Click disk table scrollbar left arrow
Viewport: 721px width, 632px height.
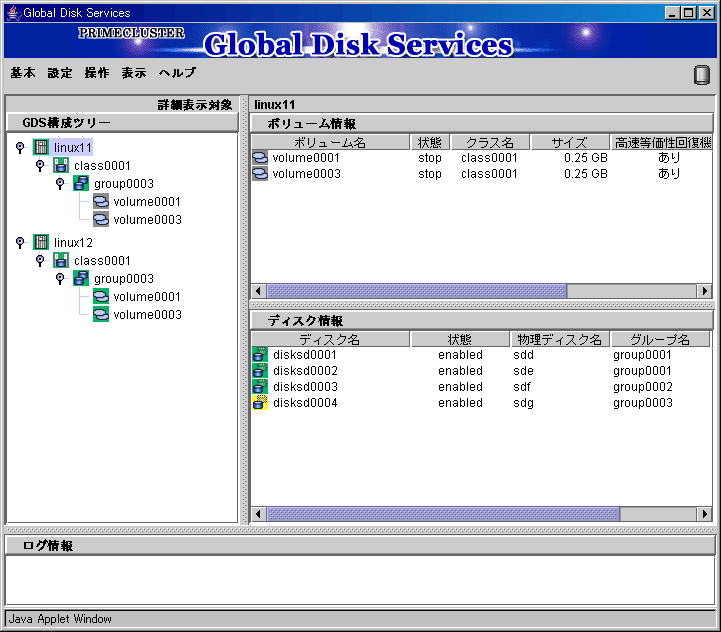pos(258,514)
